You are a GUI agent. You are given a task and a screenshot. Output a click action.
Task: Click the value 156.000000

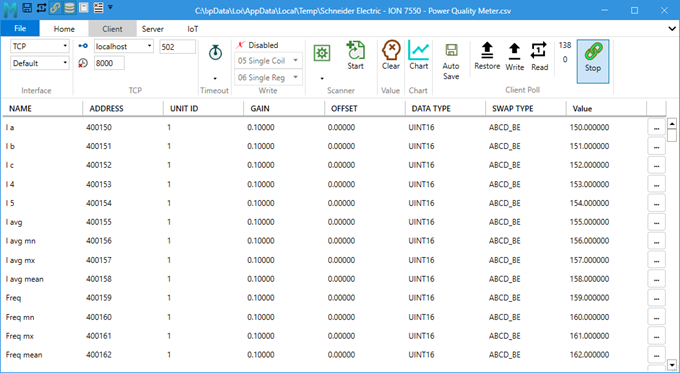[x=589, y=241]
